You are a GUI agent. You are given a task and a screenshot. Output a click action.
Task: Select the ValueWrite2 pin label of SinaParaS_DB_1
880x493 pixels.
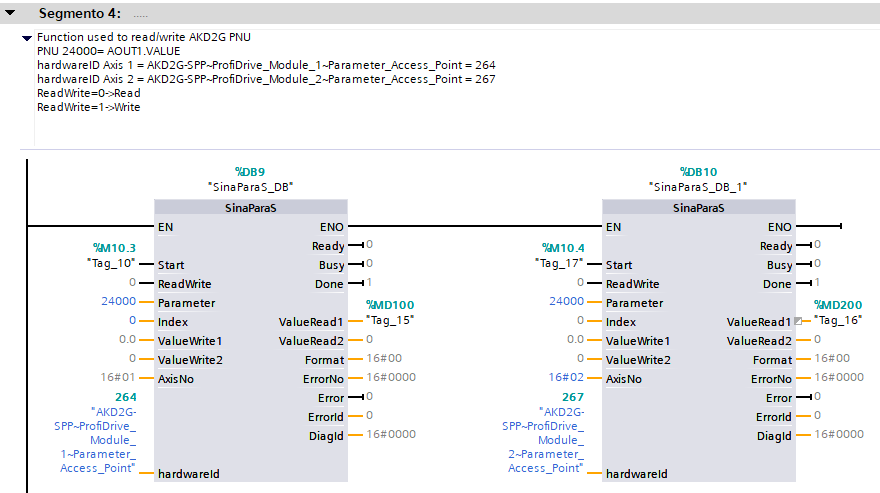coord(638,360)
